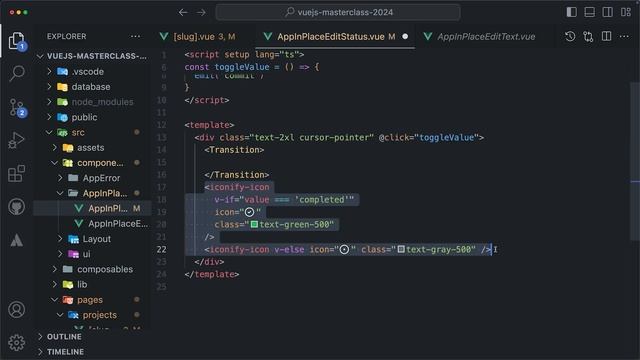Collapse the src folder

tap(92, 132)
